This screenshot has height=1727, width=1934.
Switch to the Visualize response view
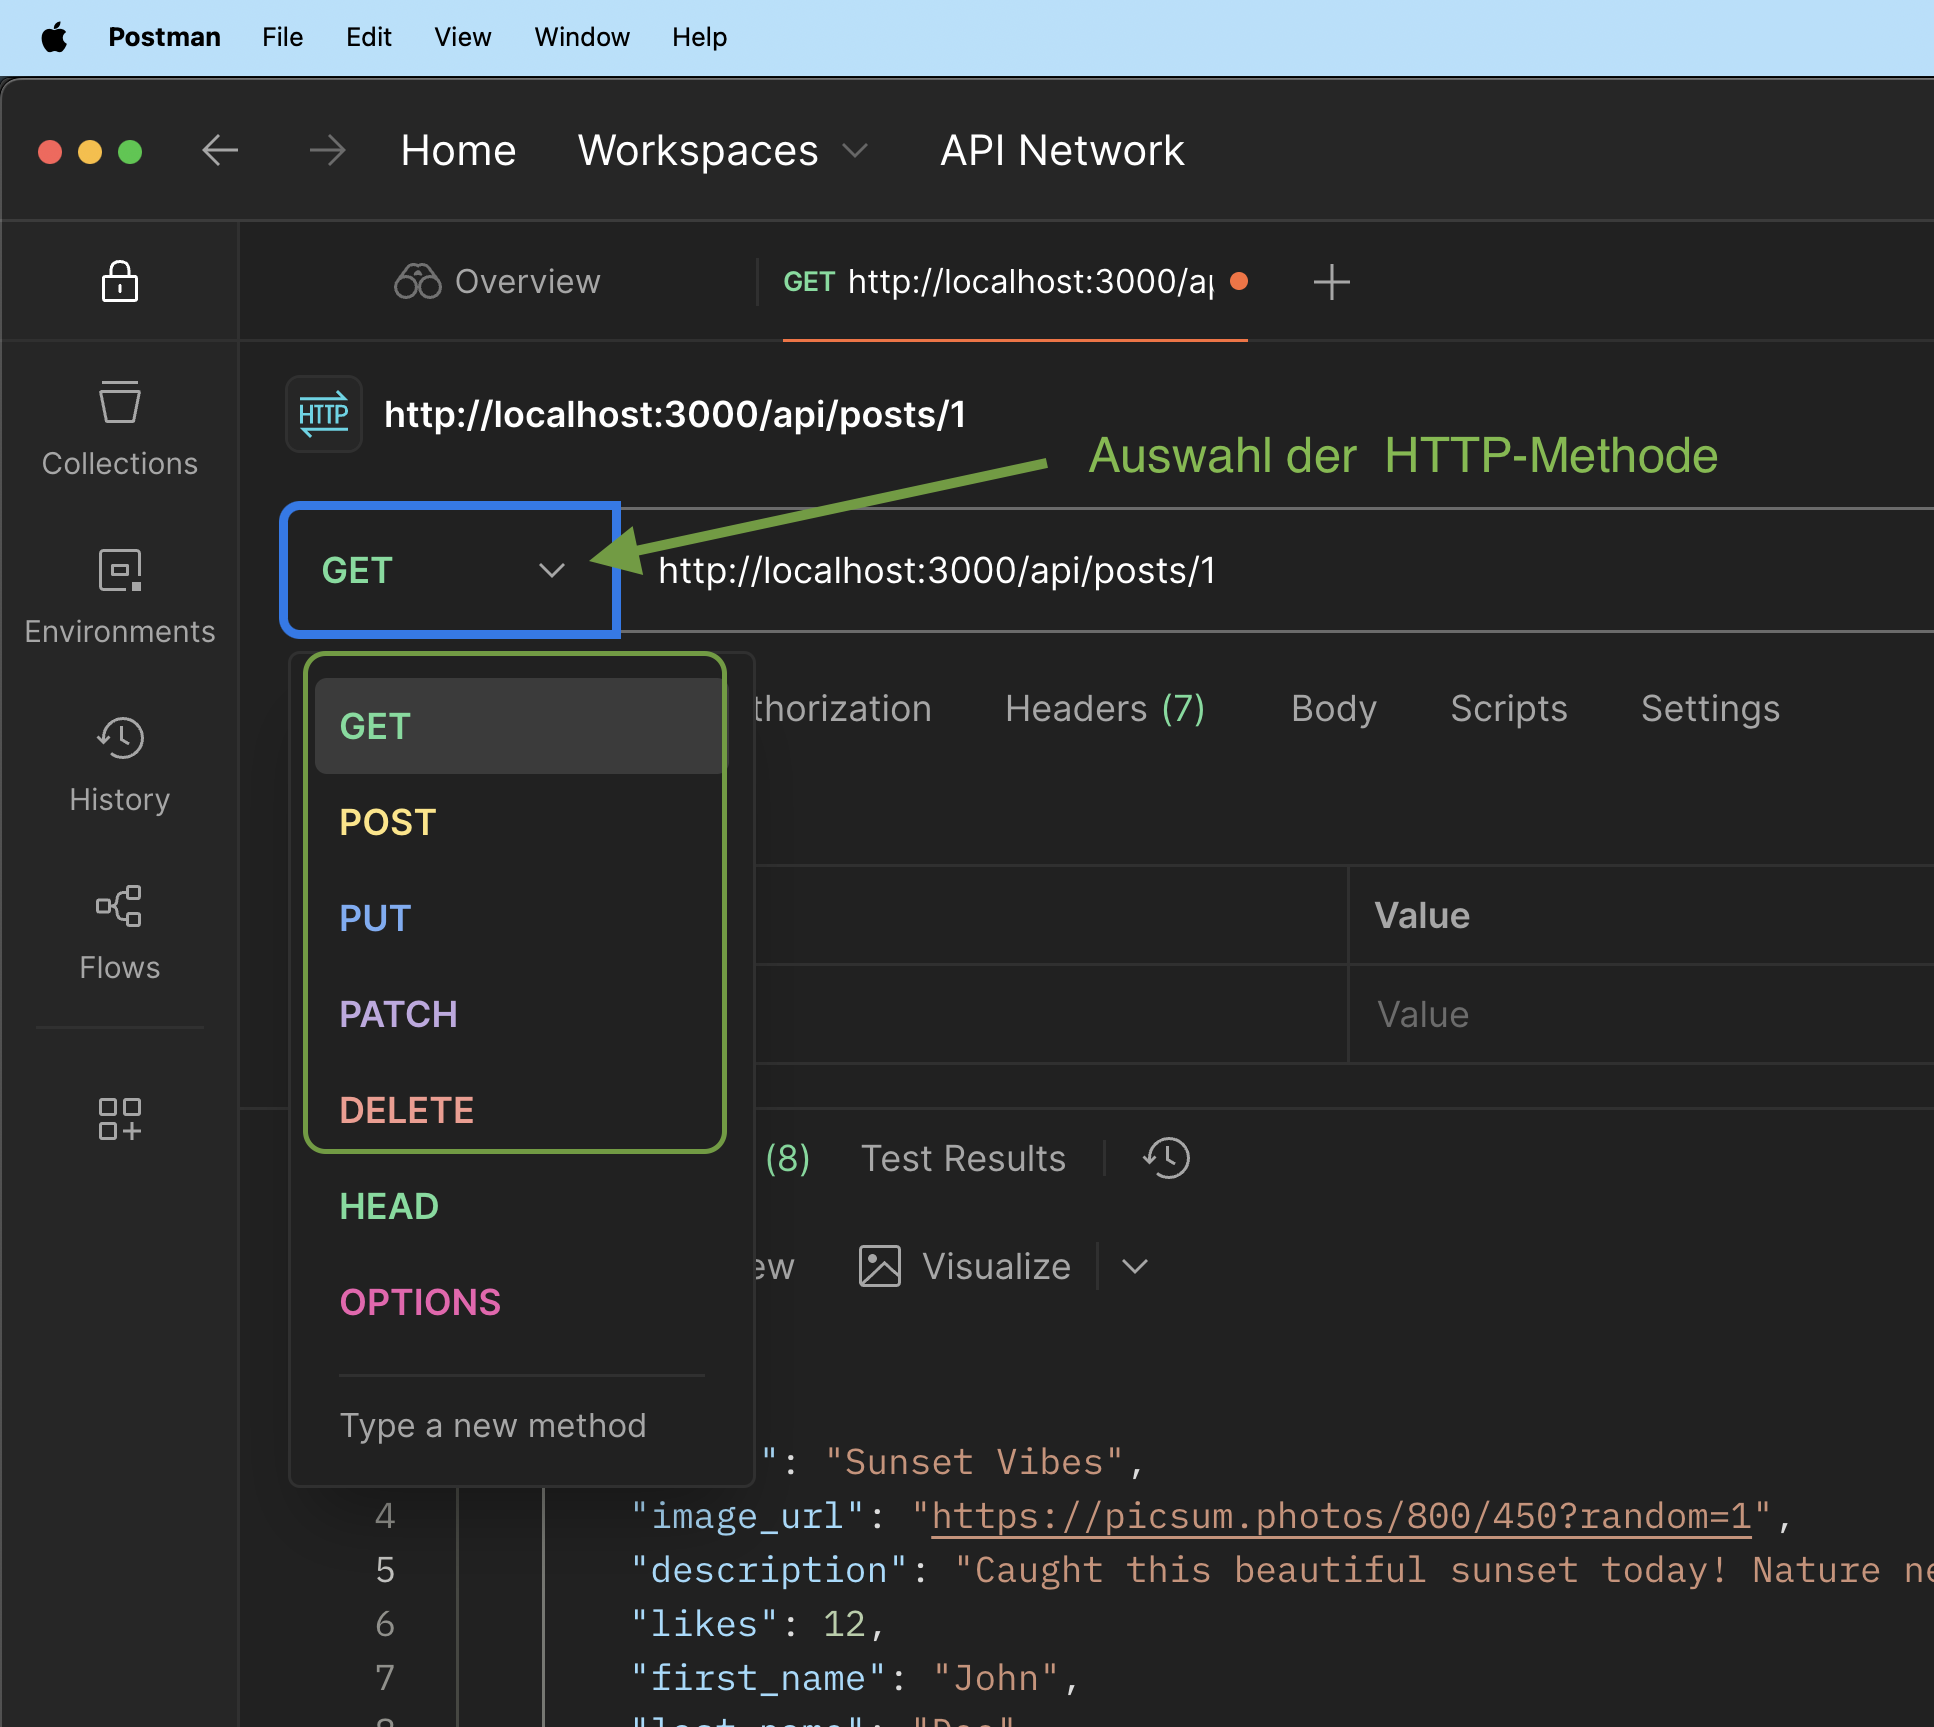(x=965, y=1266)
